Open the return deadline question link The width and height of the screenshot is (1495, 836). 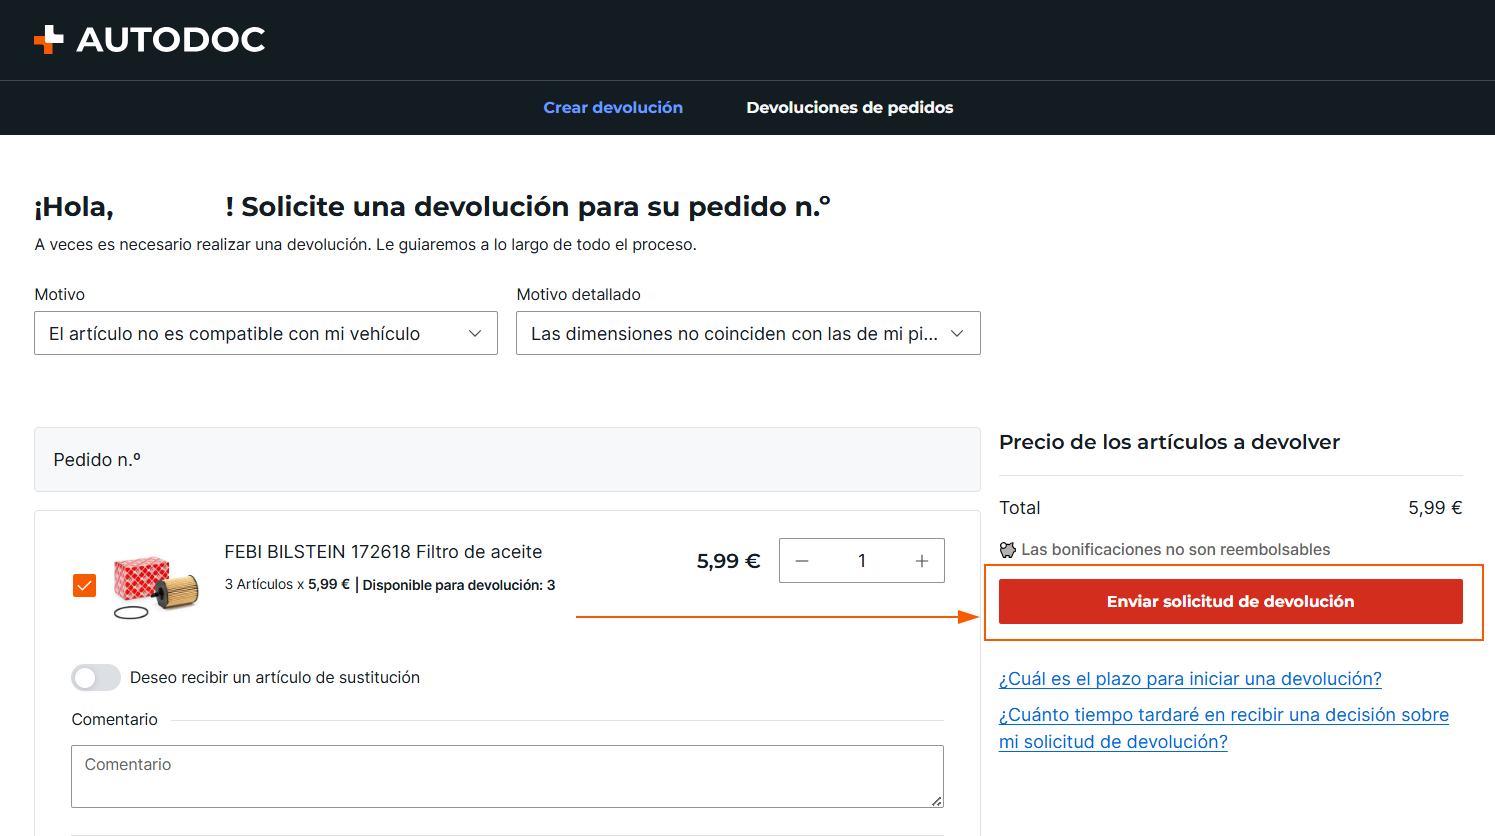(1190, 679)
